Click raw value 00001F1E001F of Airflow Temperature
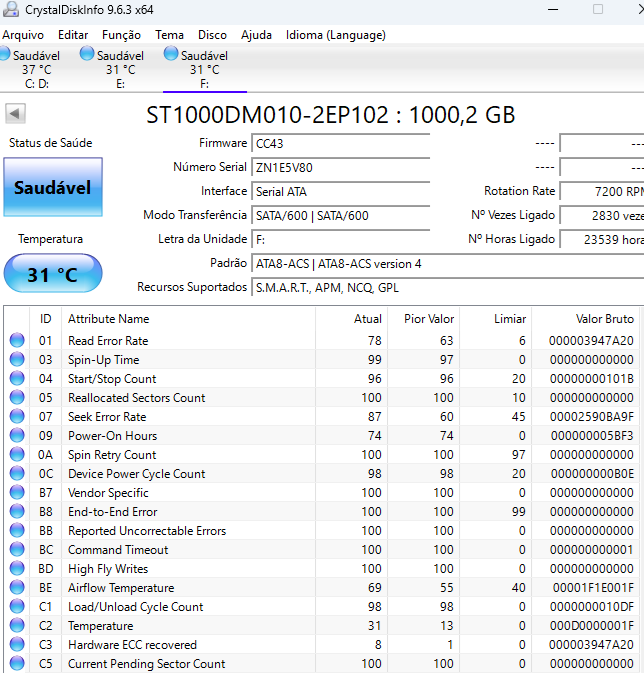Image resolution: width=644 pixels, height=673 pixels. 593,587
